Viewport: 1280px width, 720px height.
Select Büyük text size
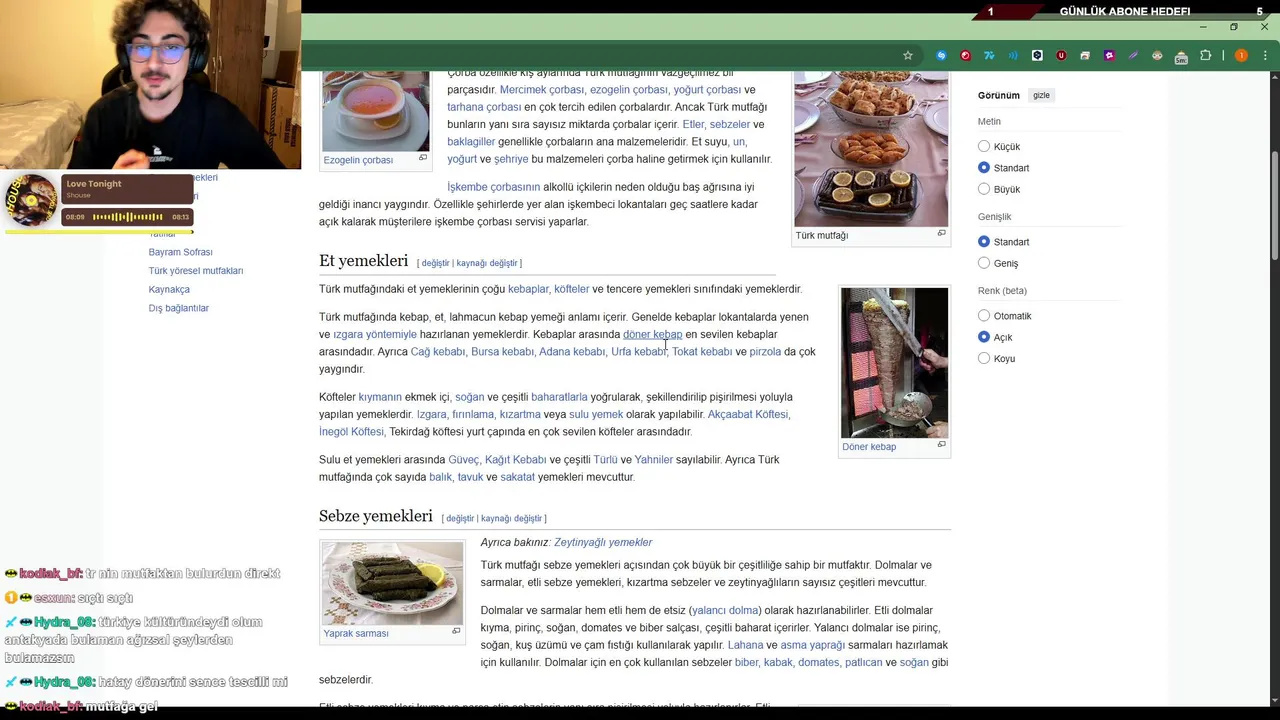(984, 188)
